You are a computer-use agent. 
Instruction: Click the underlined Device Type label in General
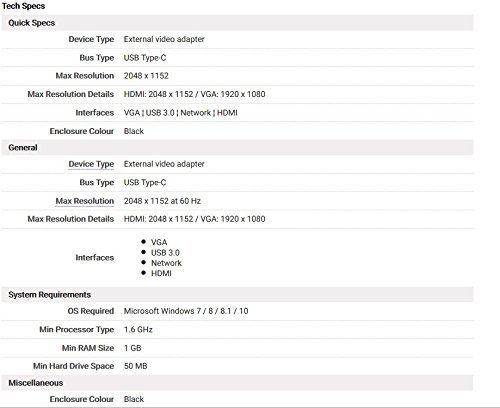pyautogui.click(x=91, y=164)
